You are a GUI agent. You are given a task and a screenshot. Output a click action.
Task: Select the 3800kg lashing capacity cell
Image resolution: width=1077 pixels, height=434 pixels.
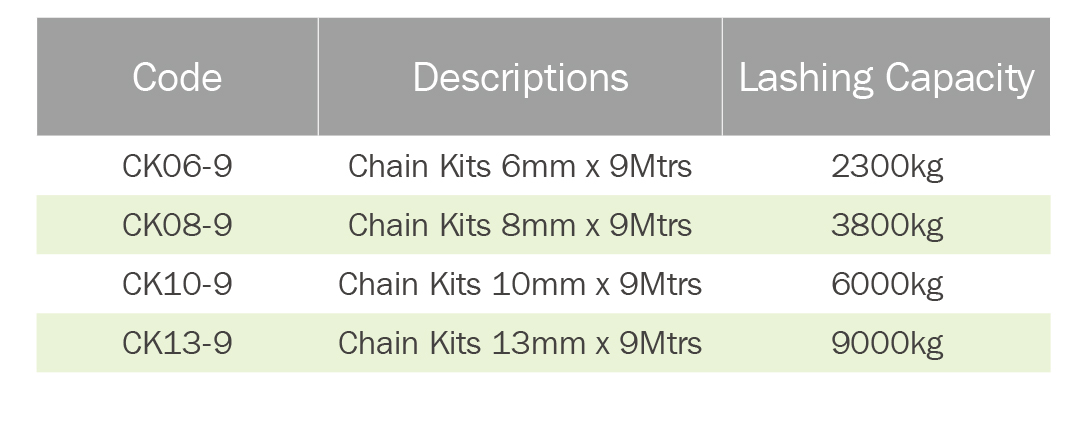887,225
